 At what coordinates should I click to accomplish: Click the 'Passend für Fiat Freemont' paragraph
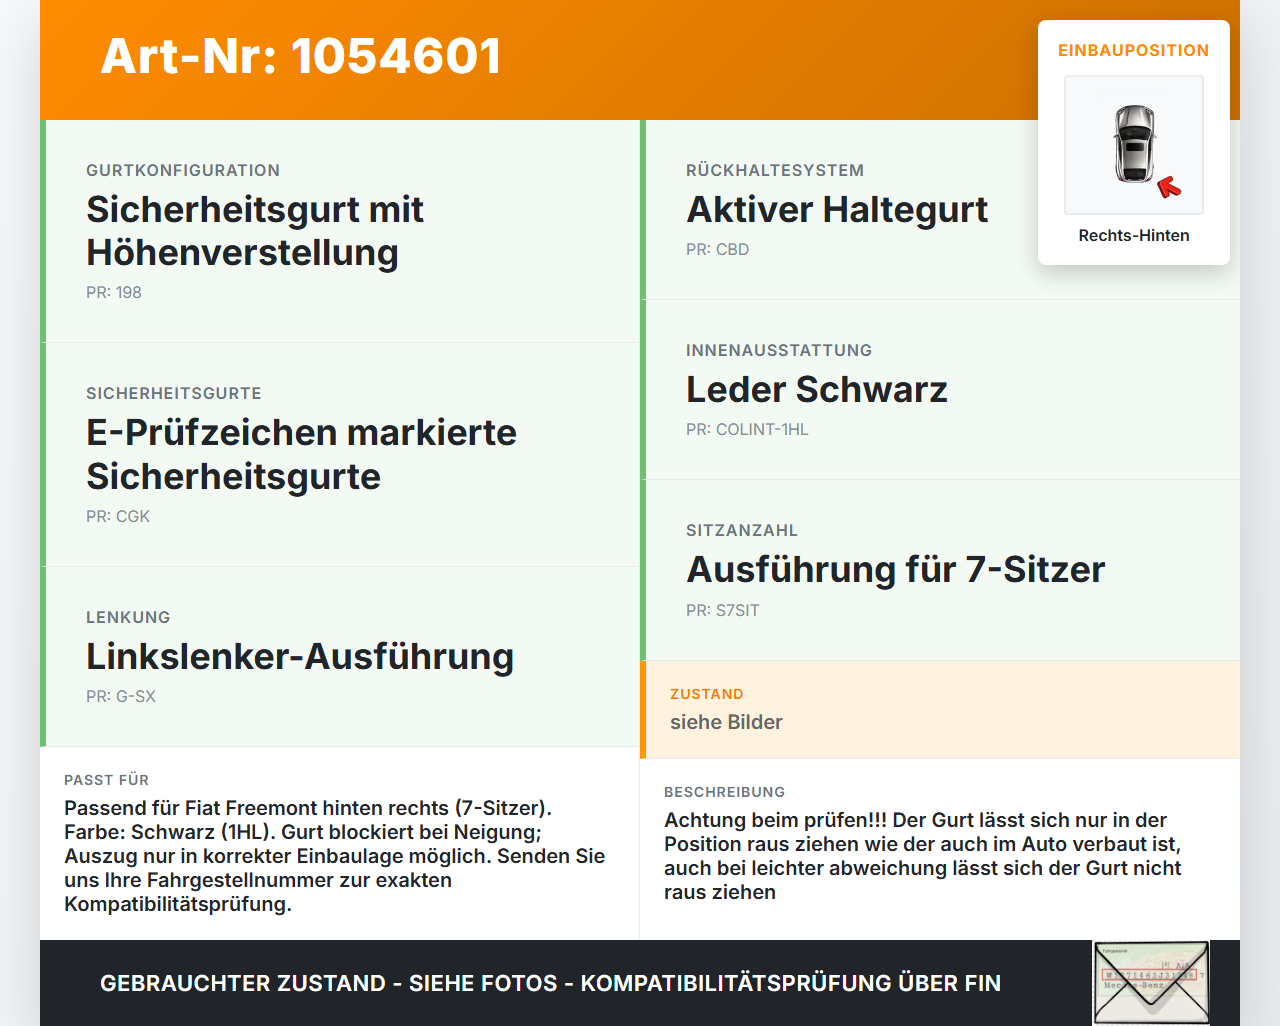click(x=335, y=856)
